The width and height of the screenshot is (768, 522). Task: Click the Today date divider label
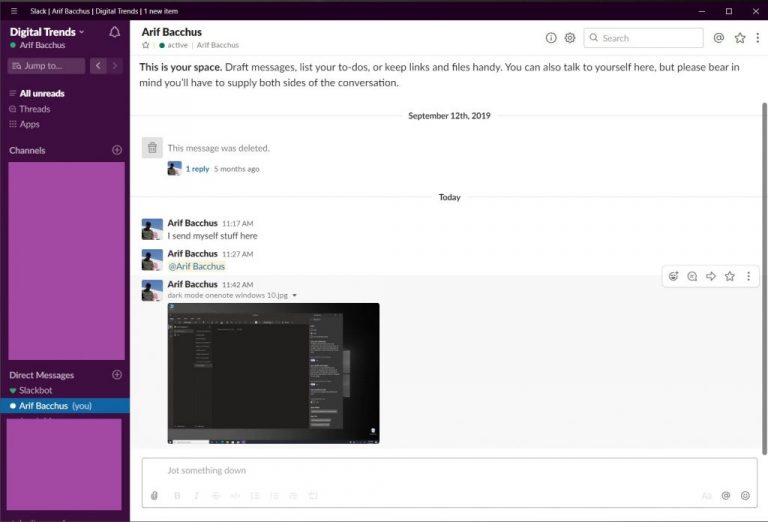click(449, 197)
